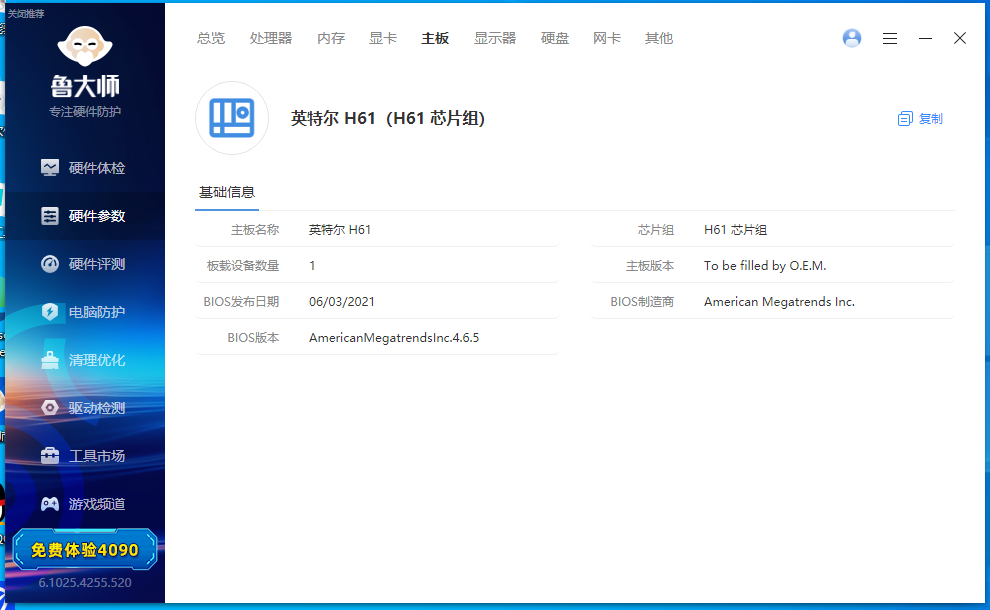Viewport: 990px width, 610px height.
Task: Click the value American Megatrends Inc.
Action: point(780,302)
